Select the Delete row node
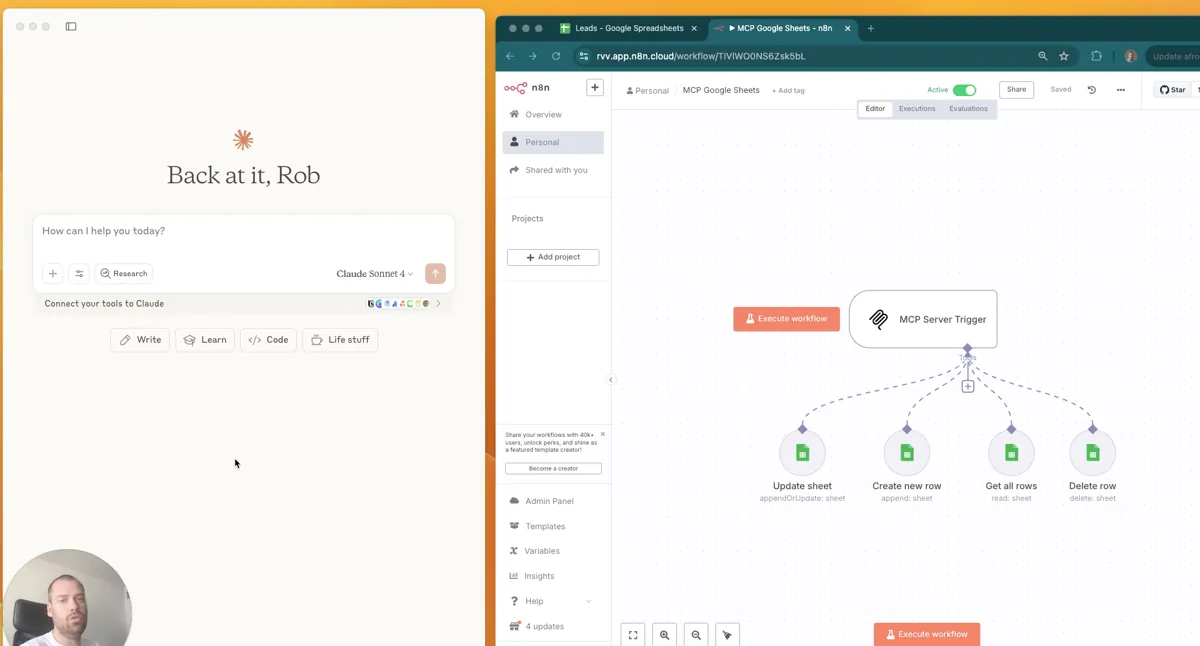 point(1092,453)
